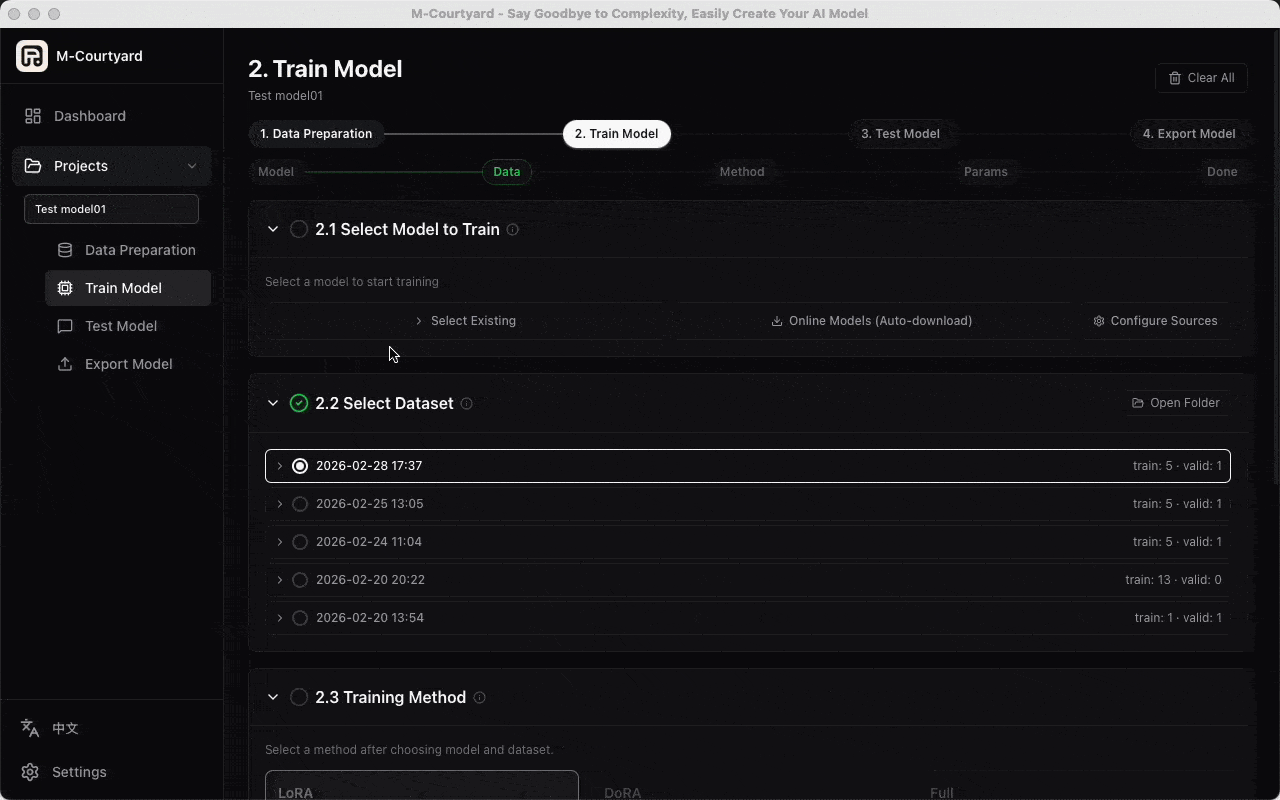Viewport: 1280px width, 800px height.
Task: Select dataset radio 2026-02-28 17:37
Action: point(300,466)
